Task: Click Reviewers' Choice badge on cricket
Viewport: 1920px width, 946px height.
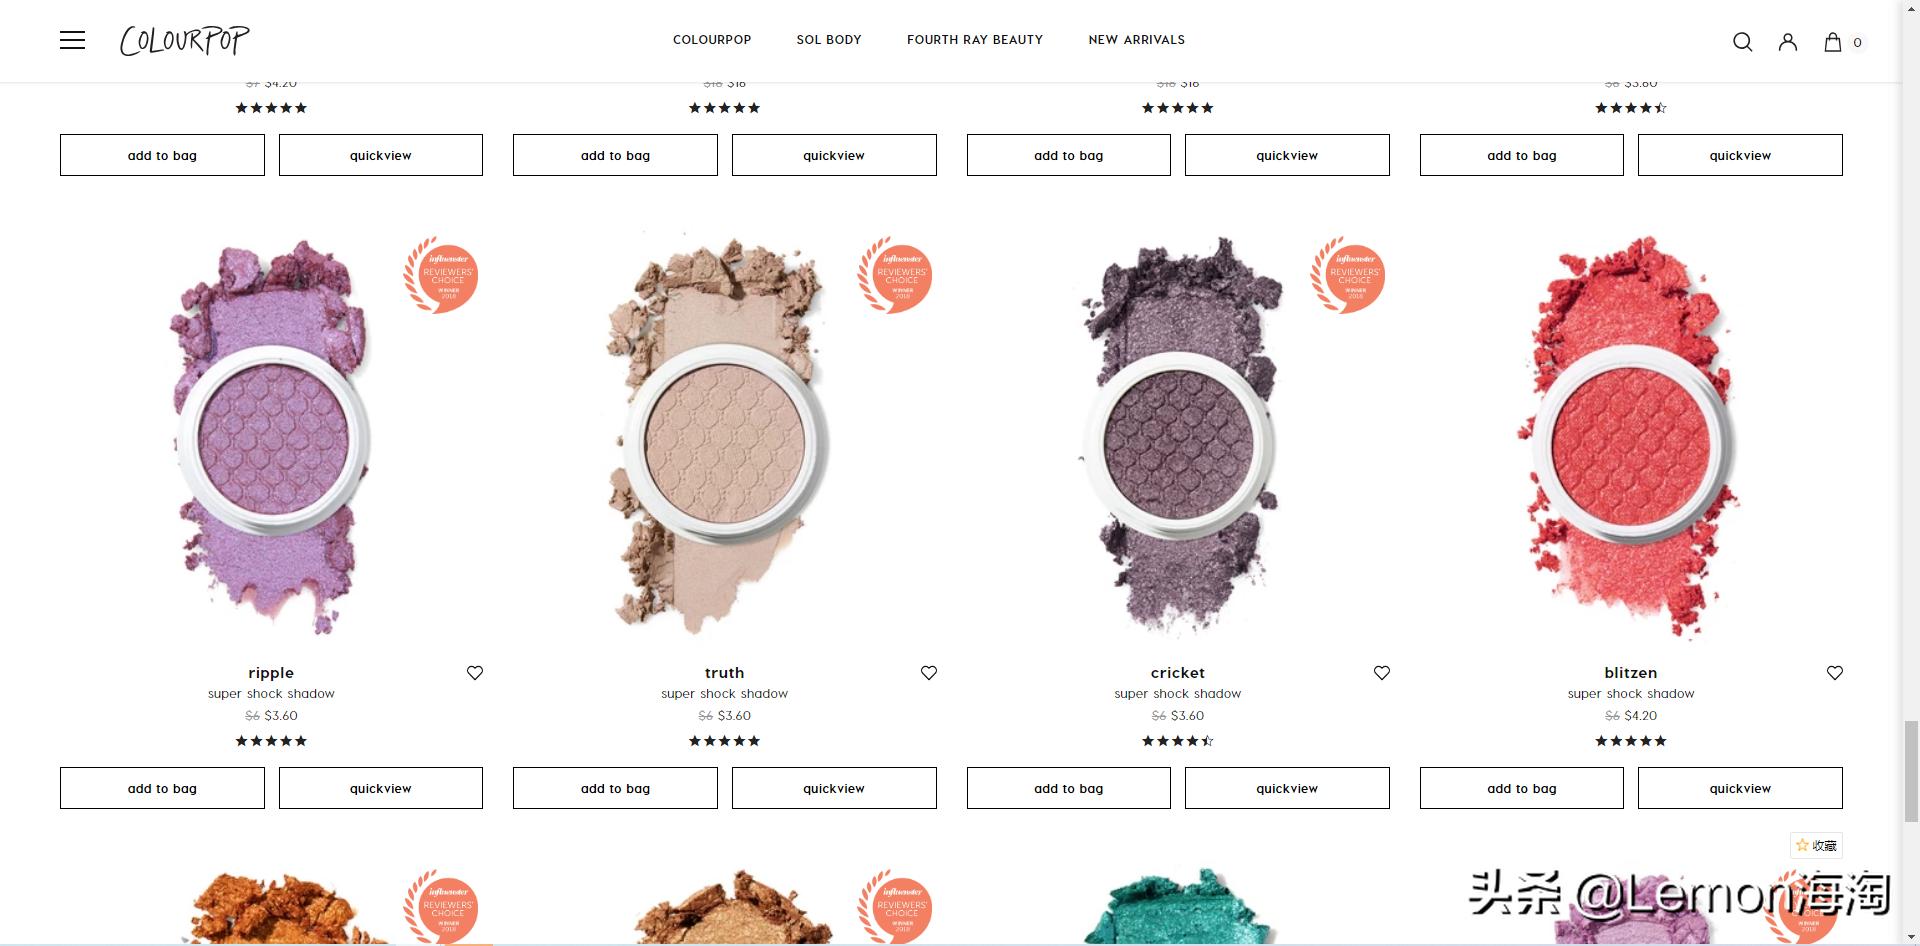Action: pyautogui.click(x=1348, y=275)
